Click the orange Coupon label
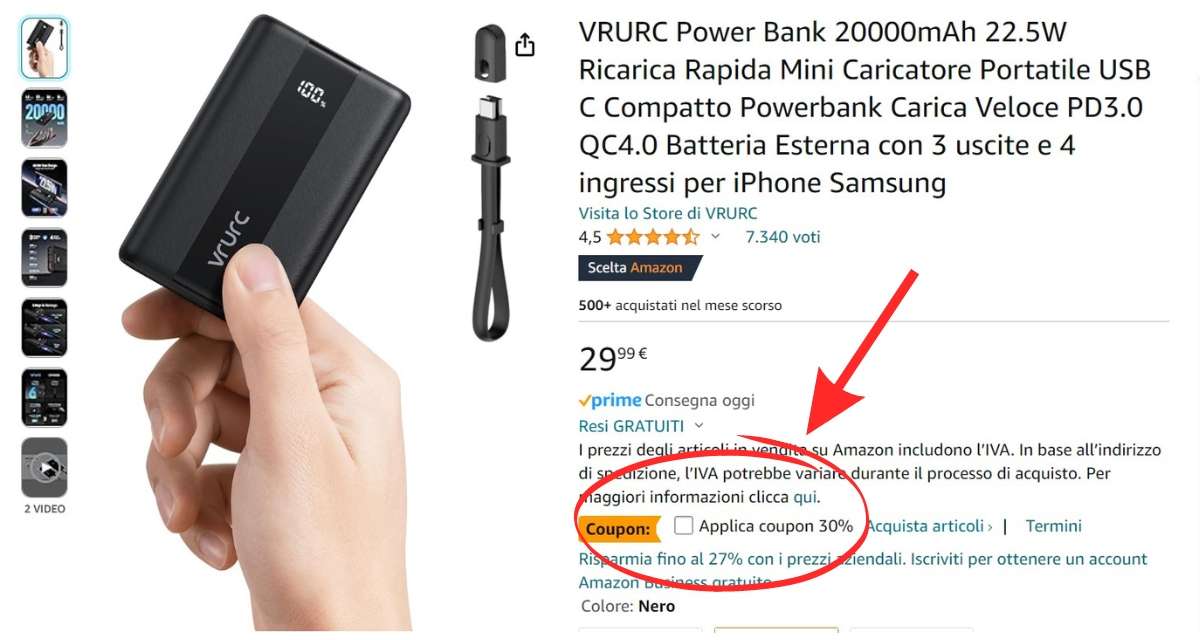This screenshot has height=640, width=1200. (618, 529)
